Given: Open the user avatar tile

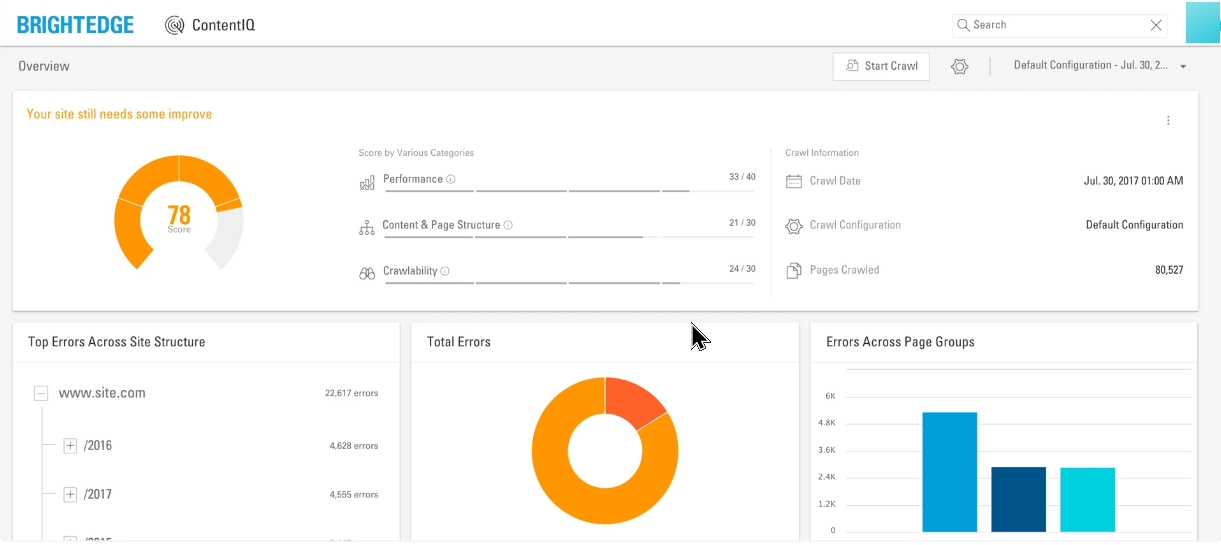Looking at the screenshot, I should click(1203, 22).
